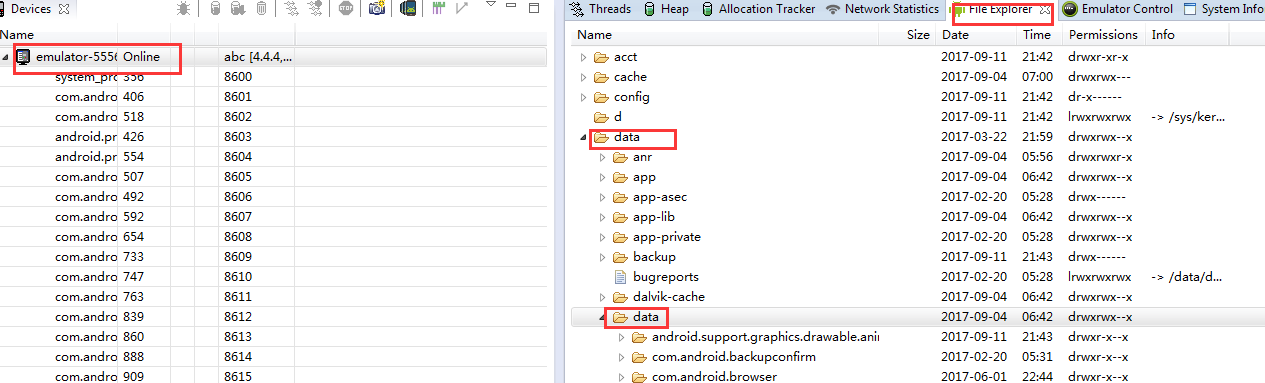The image size is (1265, 383).
Task: Expand the acct folder
Action: pyautogui.click(x=584, y=57)
